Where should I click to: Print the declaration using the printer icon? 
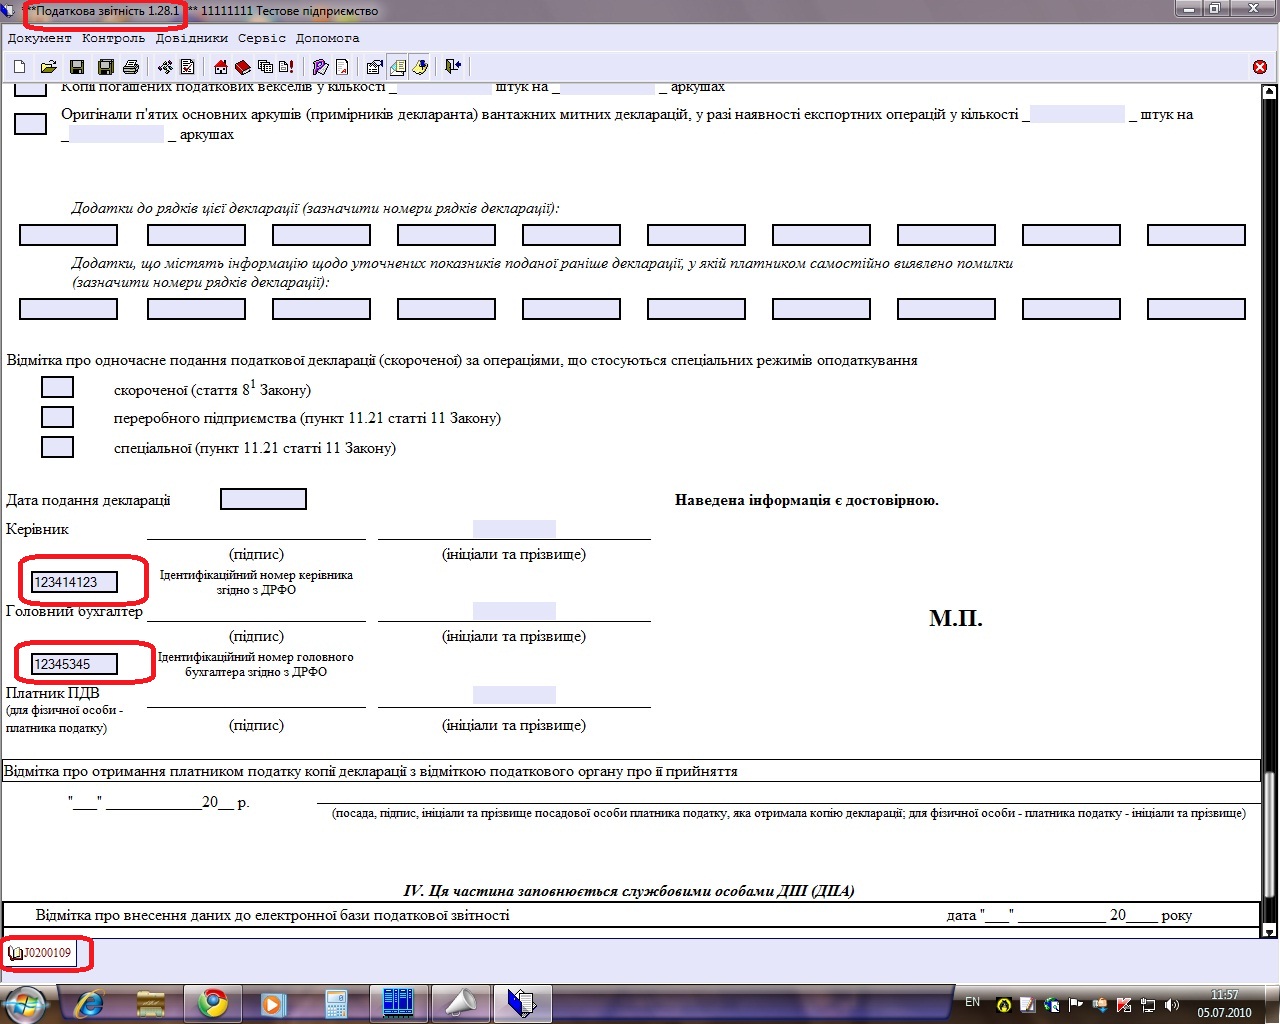(131, 67)
